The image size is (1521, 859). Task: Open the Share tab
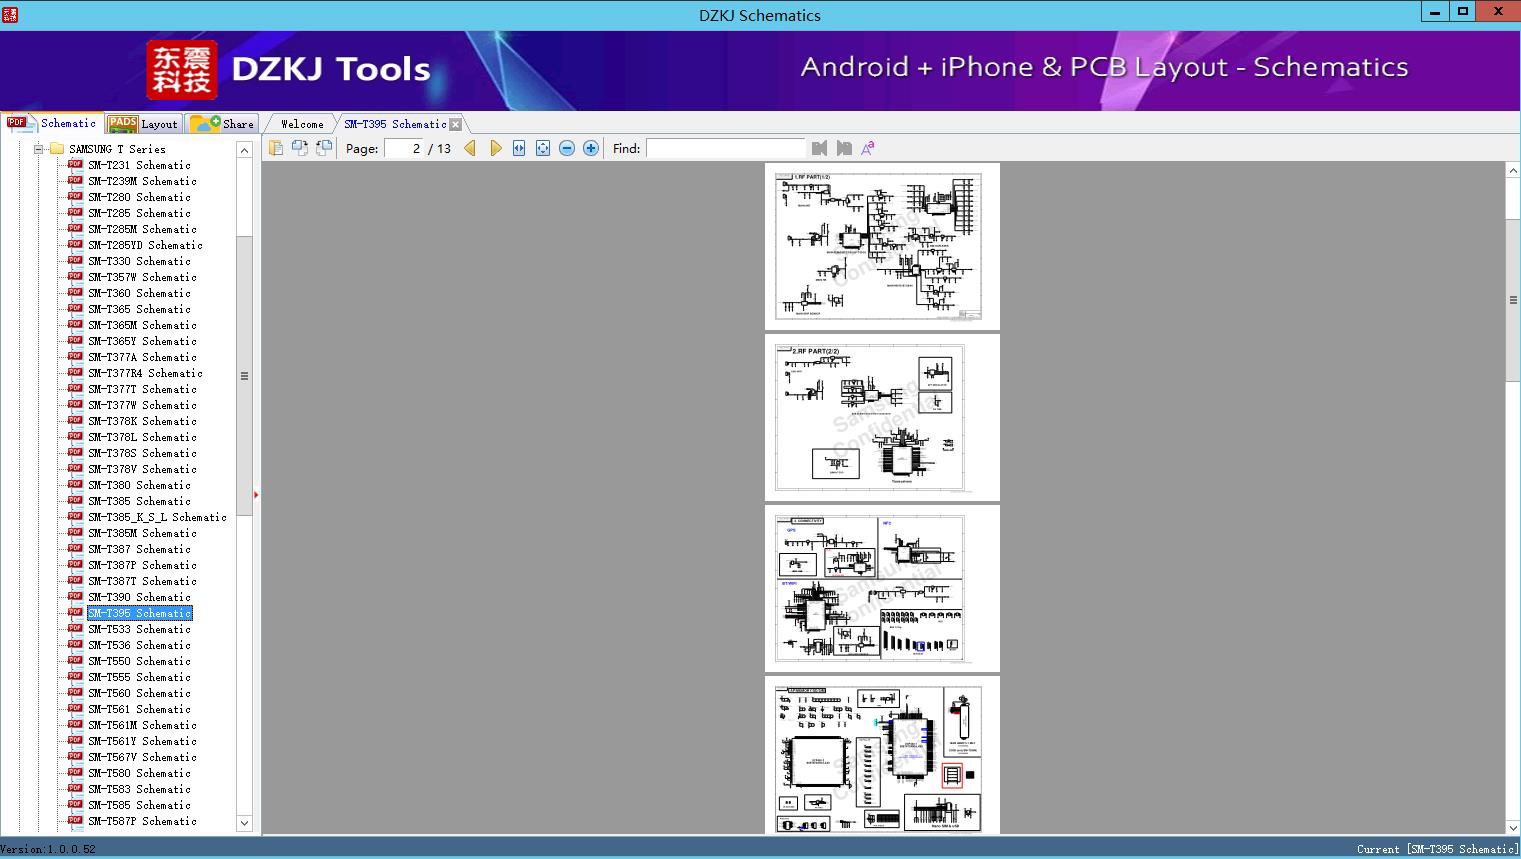(x=222, y=124)
